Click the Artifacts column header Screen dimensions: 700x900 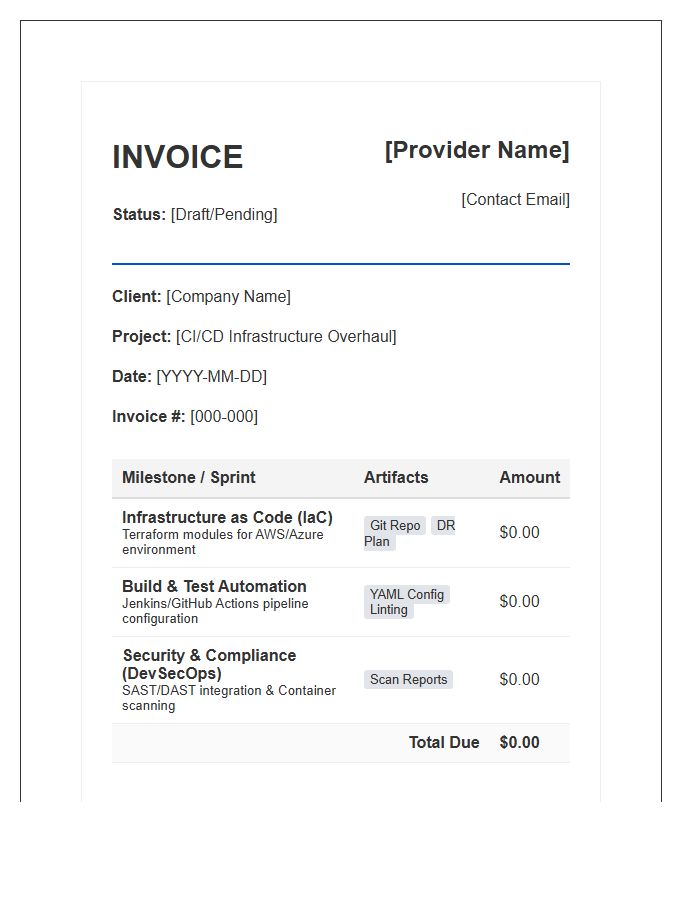pyautogui.click(x=396, y=478)
